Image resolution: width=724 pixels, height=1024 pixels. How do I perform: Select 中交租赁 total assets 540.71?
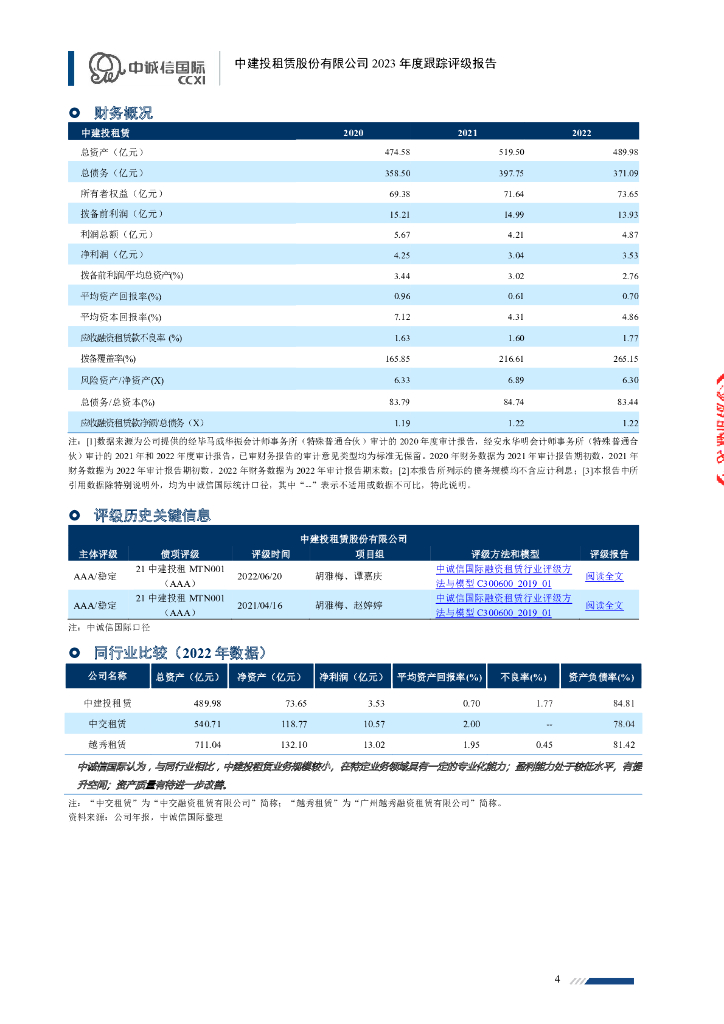tap(208, 724)
